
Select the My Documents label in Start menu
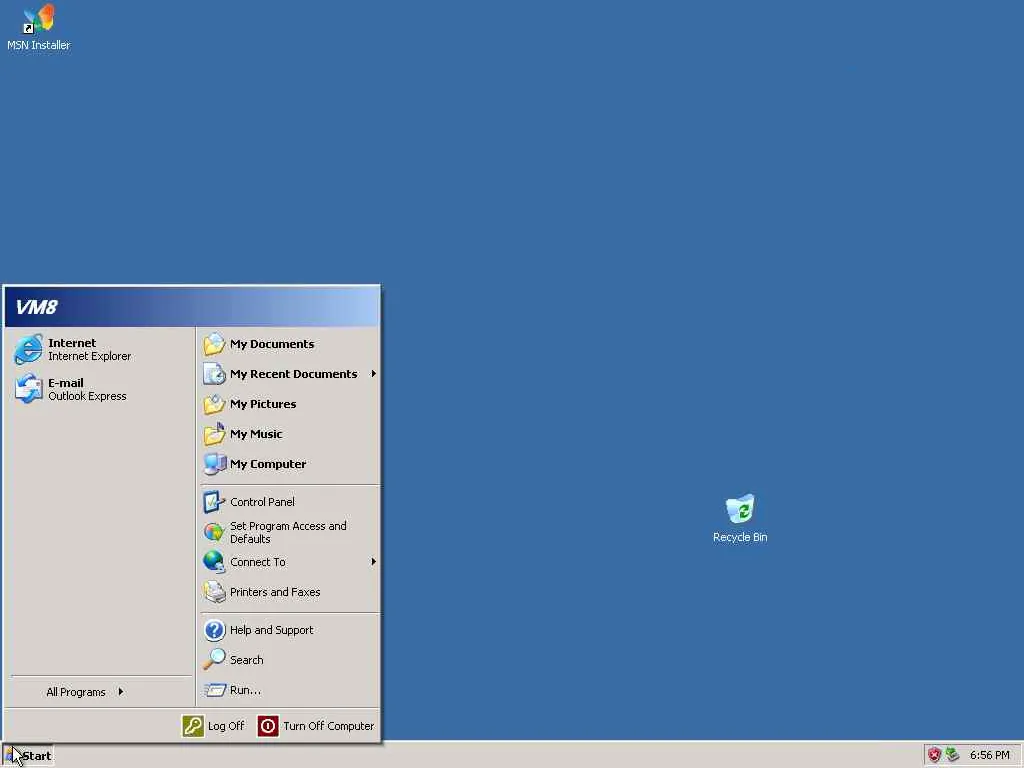272,344
